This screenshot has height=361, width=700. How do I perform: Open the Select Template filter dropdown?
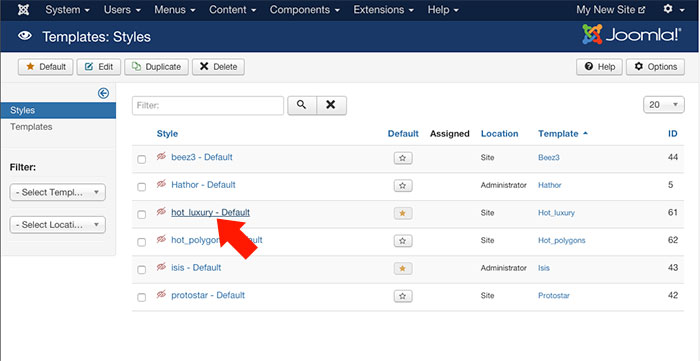[x=58, y=192]
